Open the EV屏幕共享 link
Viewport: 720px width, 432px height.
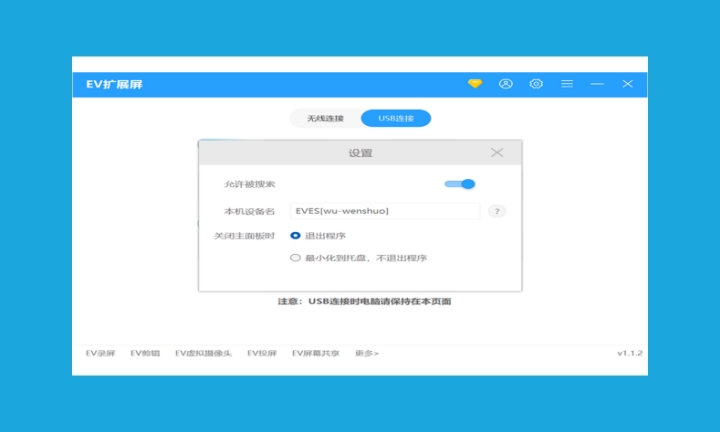(315, 353)
